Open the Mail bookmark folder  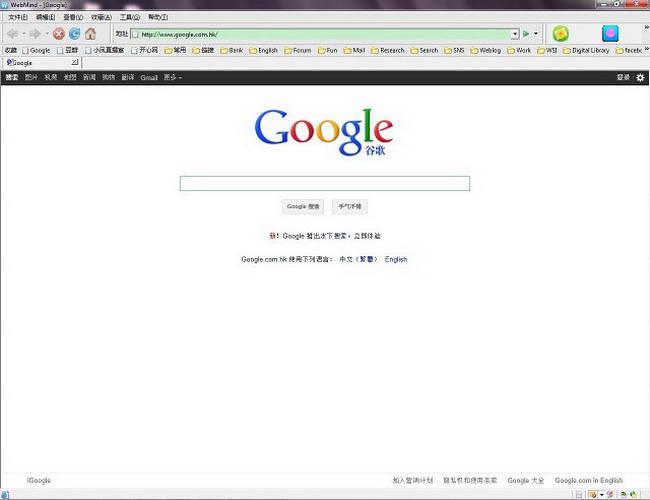point(354,51)
